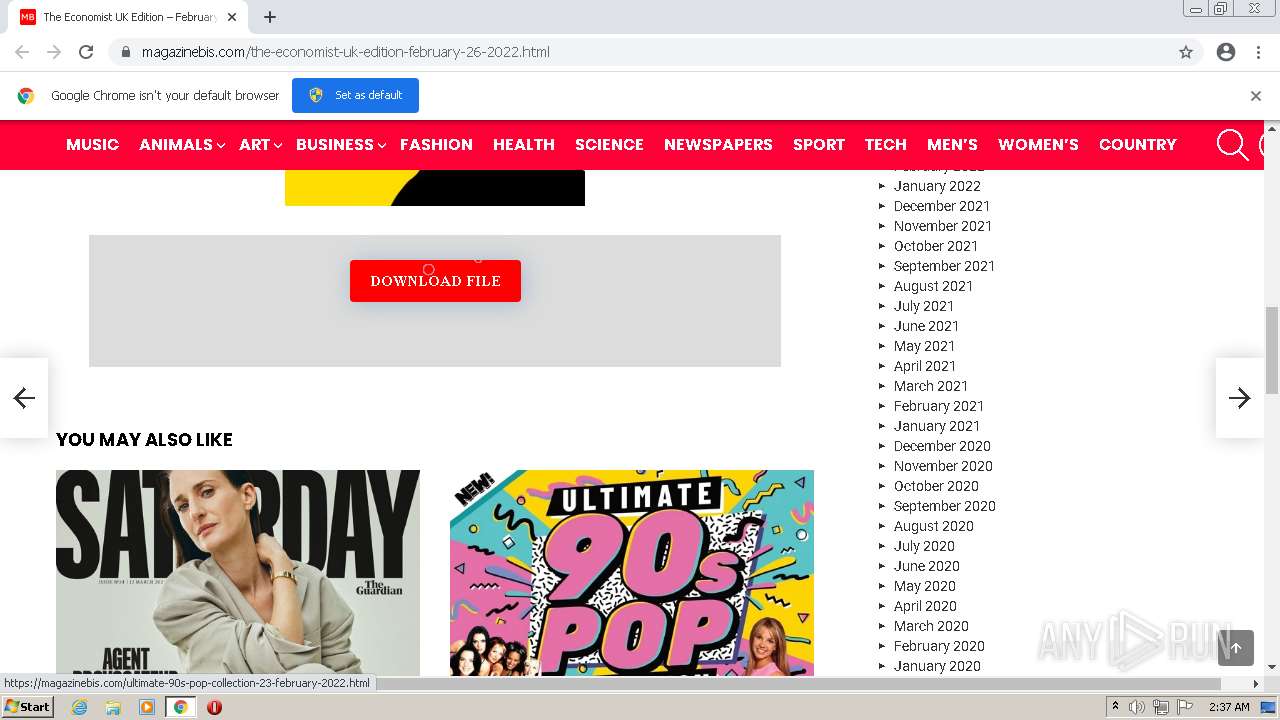
Task: Reload the current page
Action: pos(86,52)
